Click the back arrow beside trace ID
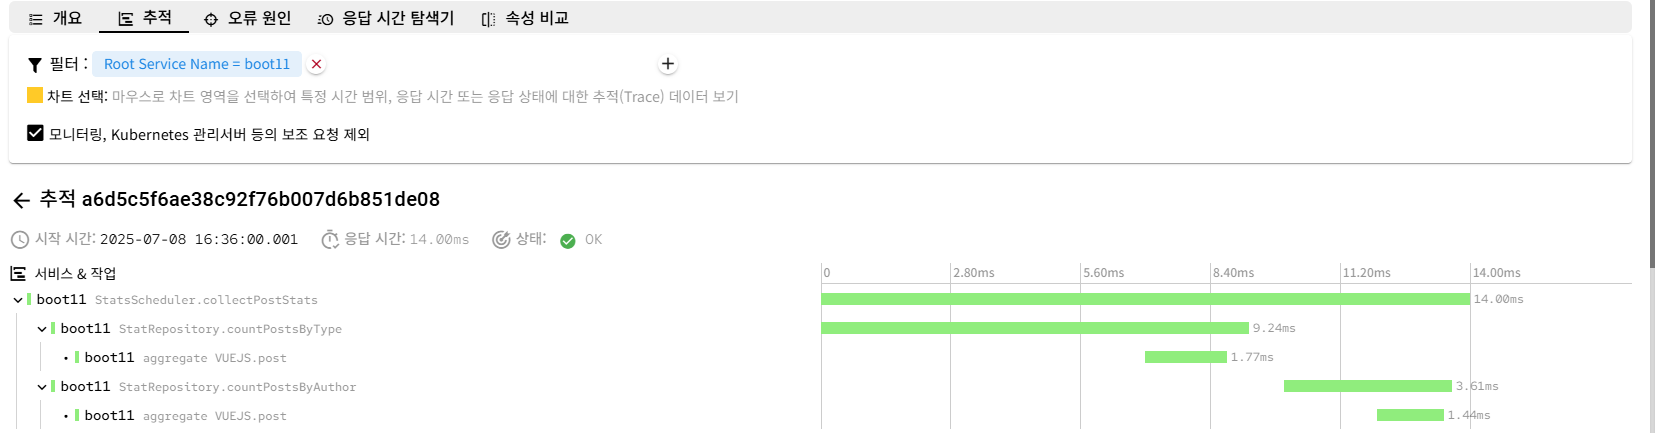This screenshot has height=433, width=1655. (21, 201)
